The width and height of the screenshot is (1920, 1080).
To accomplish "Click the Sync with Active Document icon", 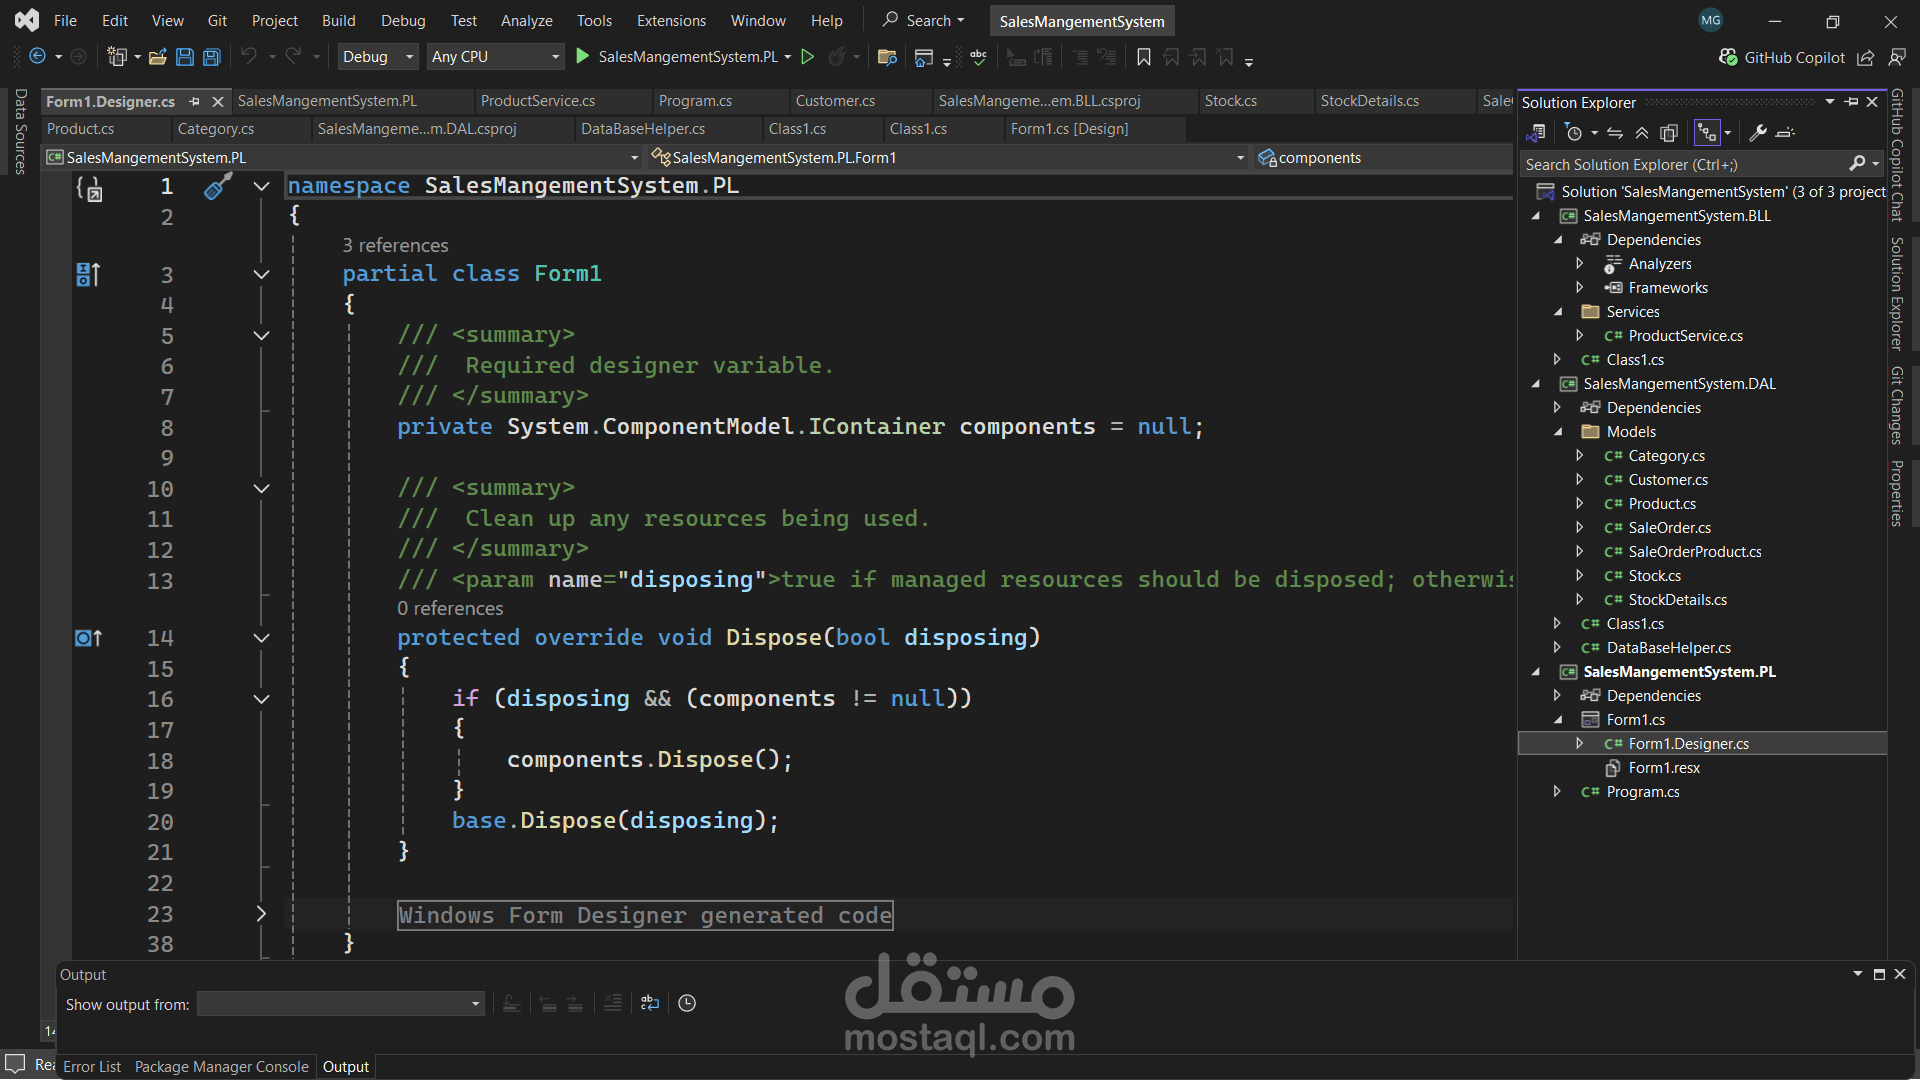I will pos(1615,133).
